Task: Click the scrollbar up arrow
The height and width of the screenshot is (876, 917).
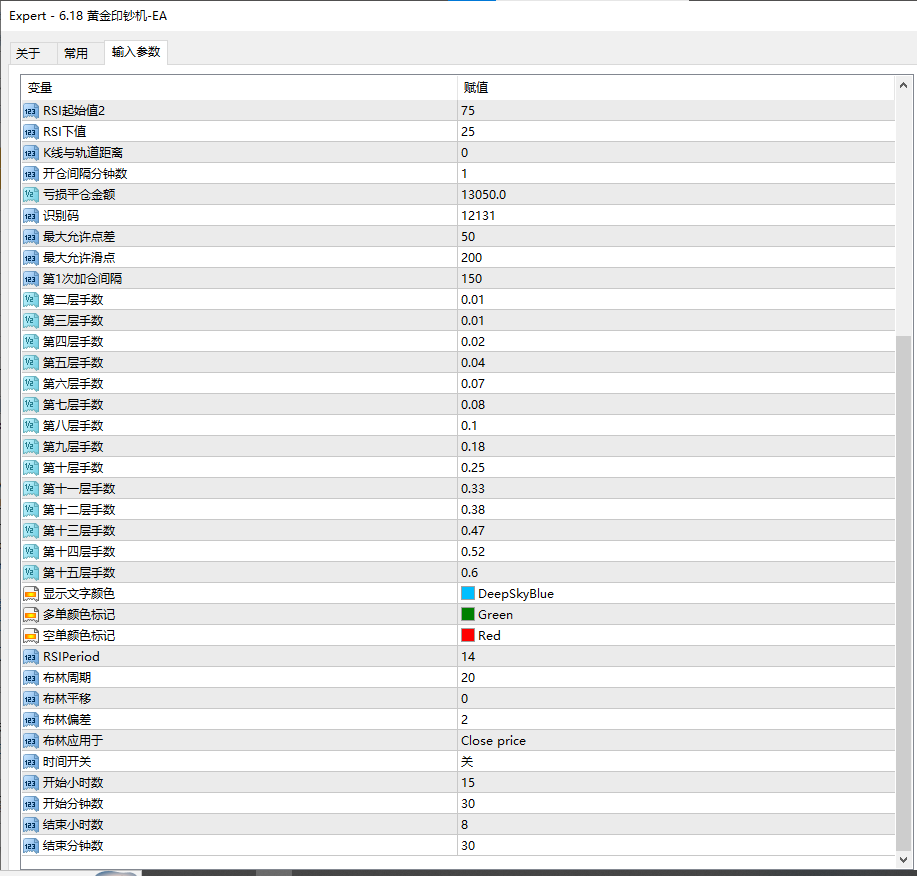Action: [904, 85]
